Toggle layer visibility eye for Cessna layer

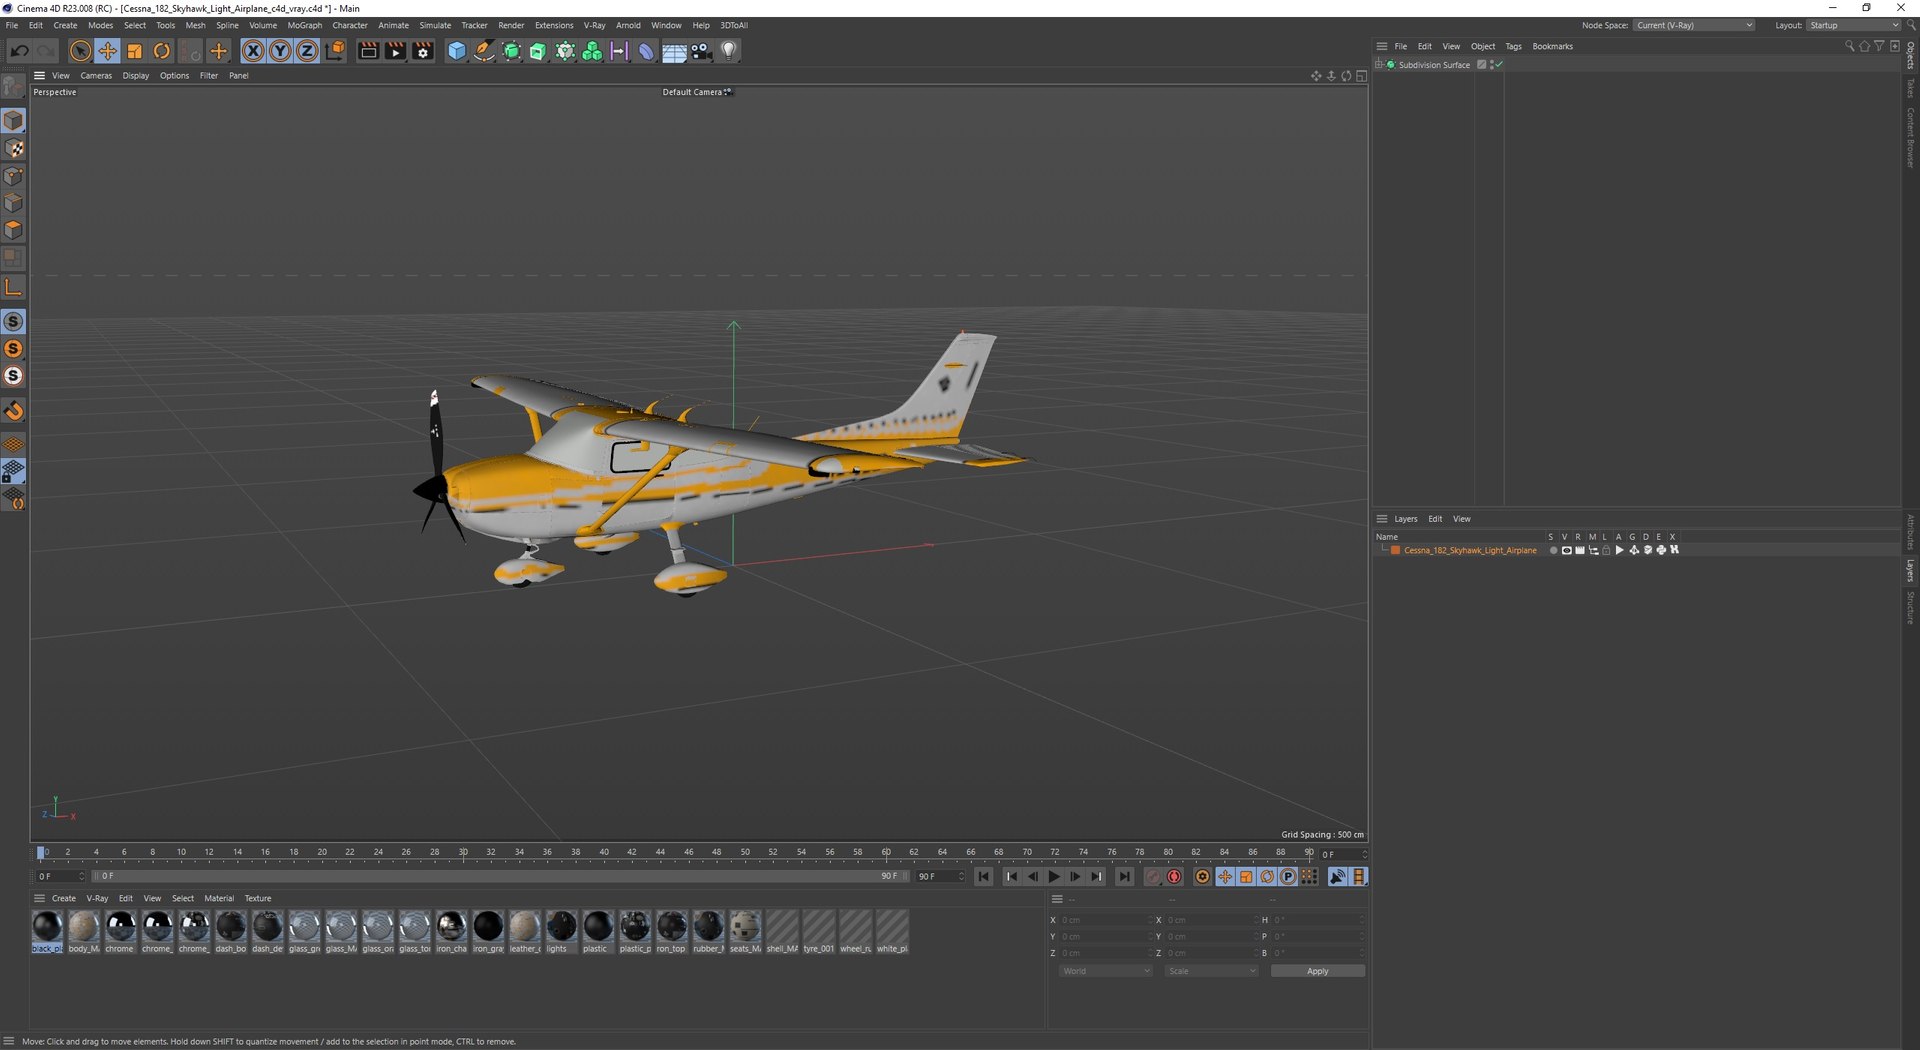pos(1566,550)
